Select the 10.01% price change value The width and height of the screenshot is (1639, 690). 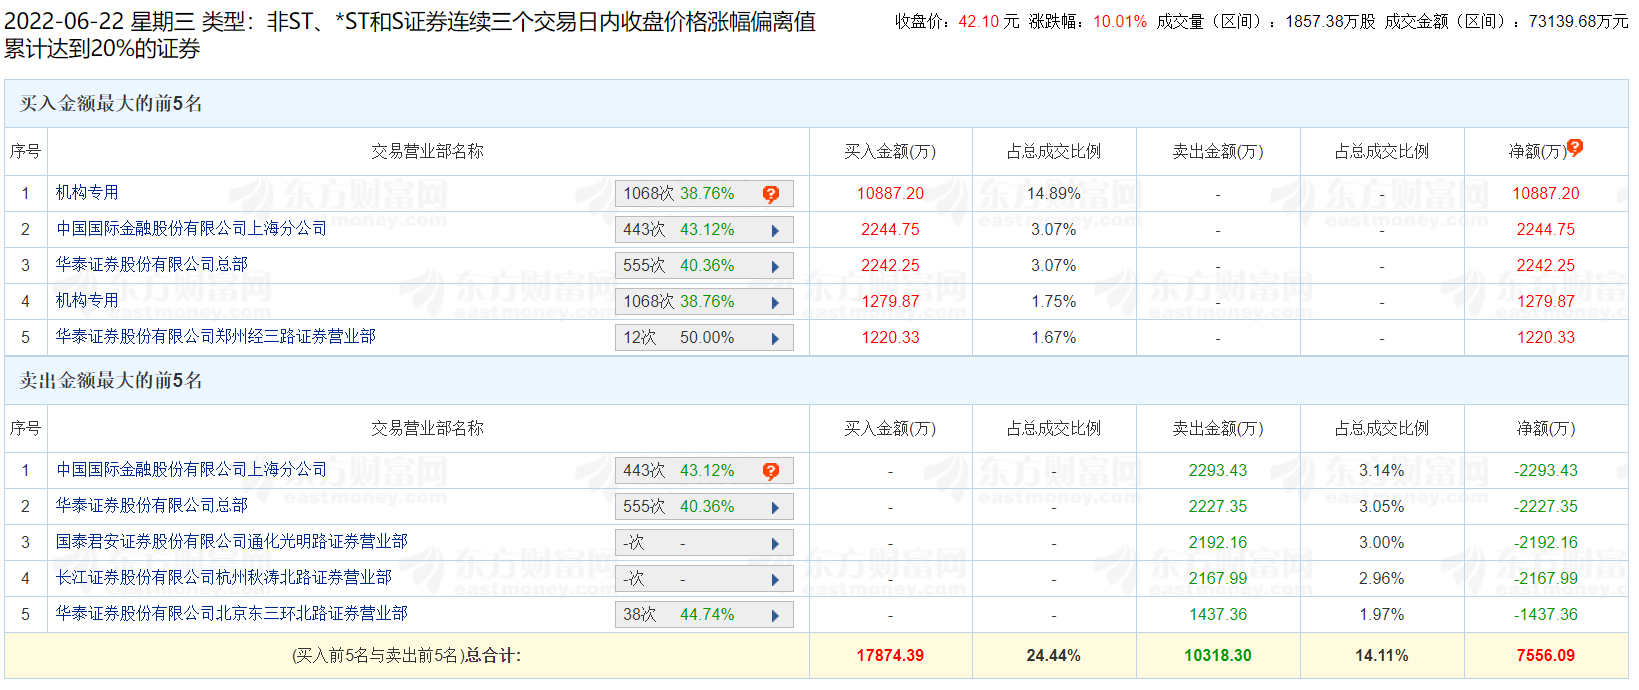(1120, 21)
